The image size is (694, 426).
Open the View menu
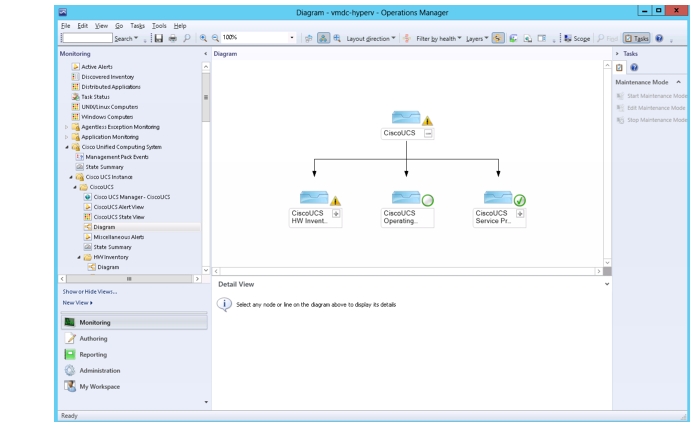pyautogui.click(x=101, y=26)
